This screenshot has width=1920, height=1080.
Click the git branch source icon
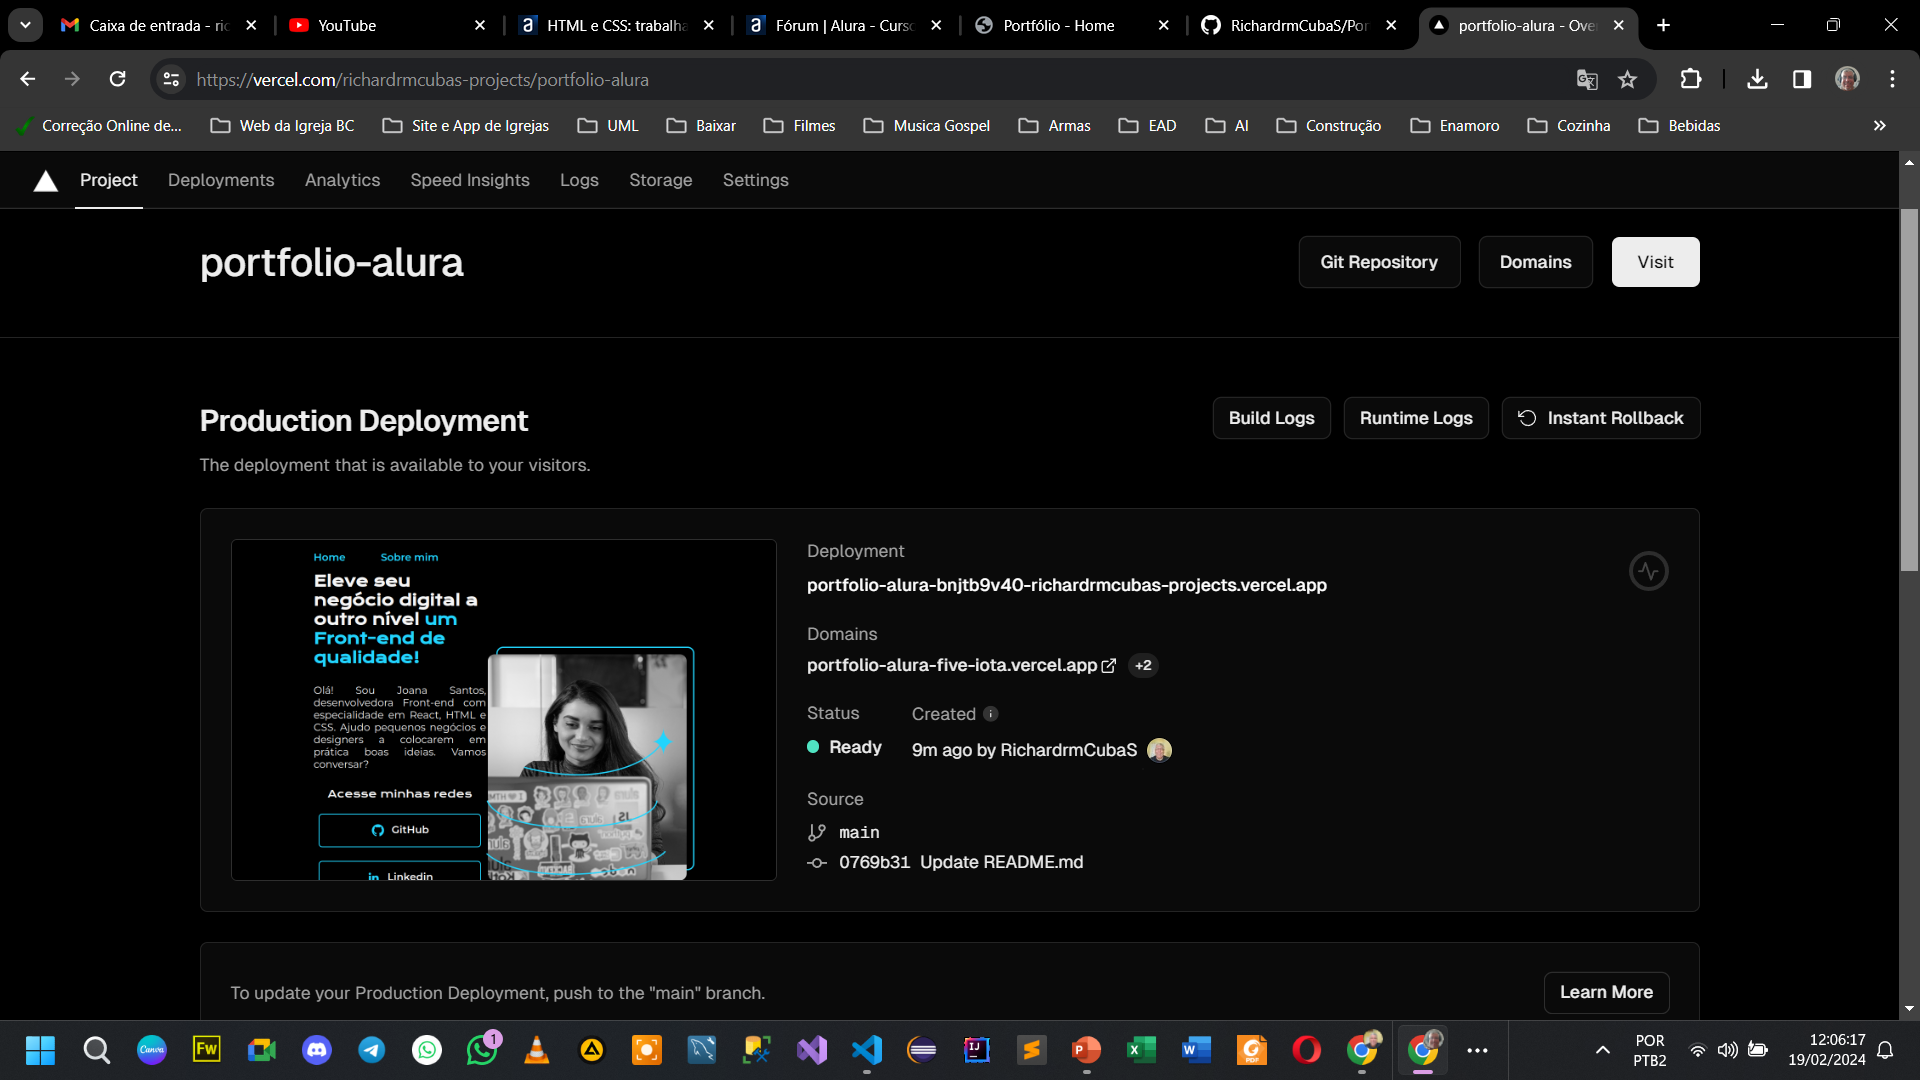tap(816, 832)
